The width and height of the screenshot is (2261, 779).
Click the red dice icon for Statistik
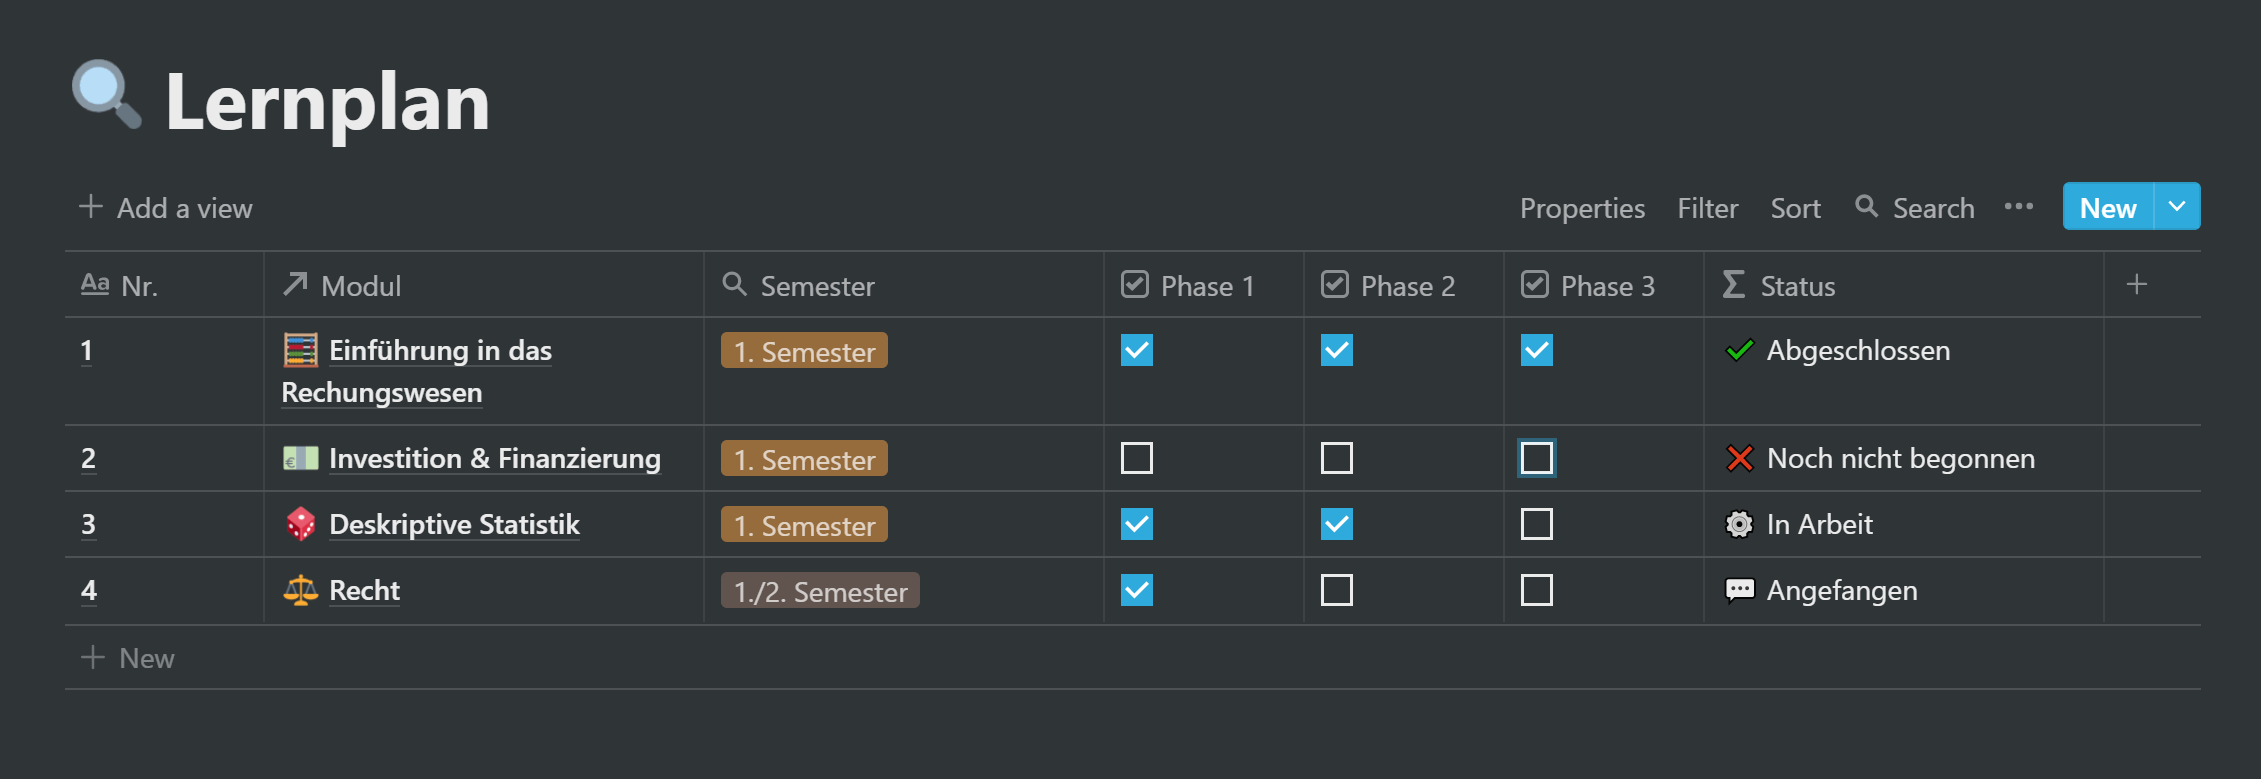pos(301,525)
